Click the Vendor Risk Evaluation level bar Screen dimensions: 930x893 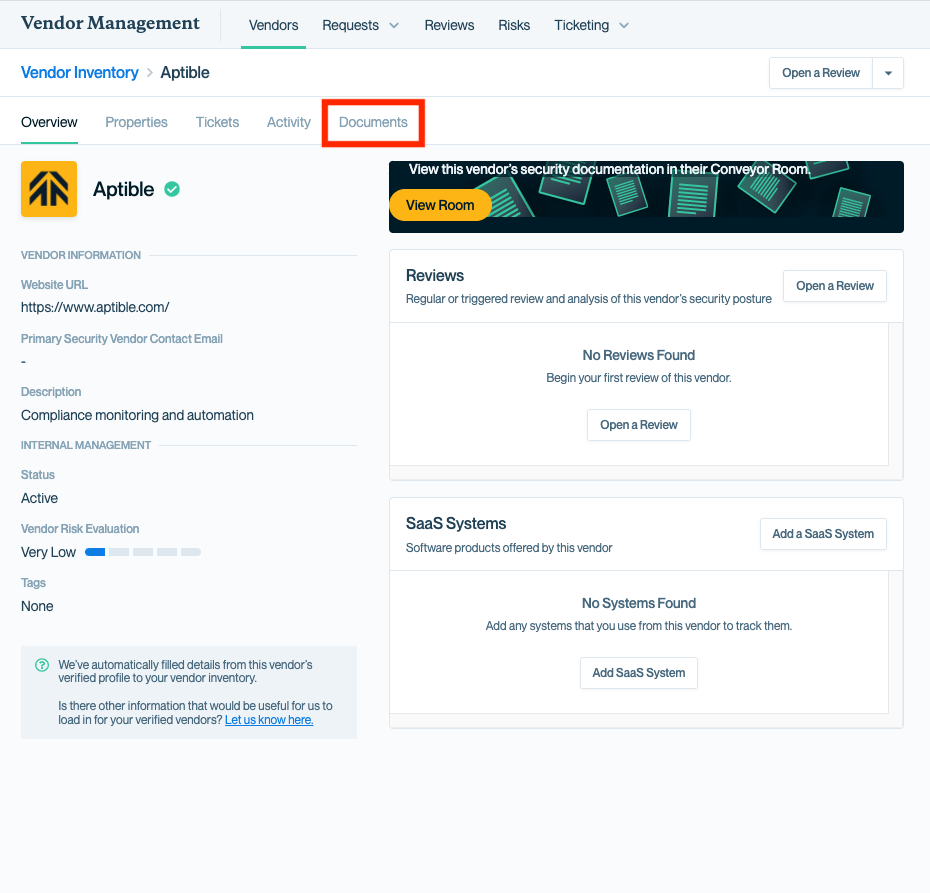tap(143, 552)
